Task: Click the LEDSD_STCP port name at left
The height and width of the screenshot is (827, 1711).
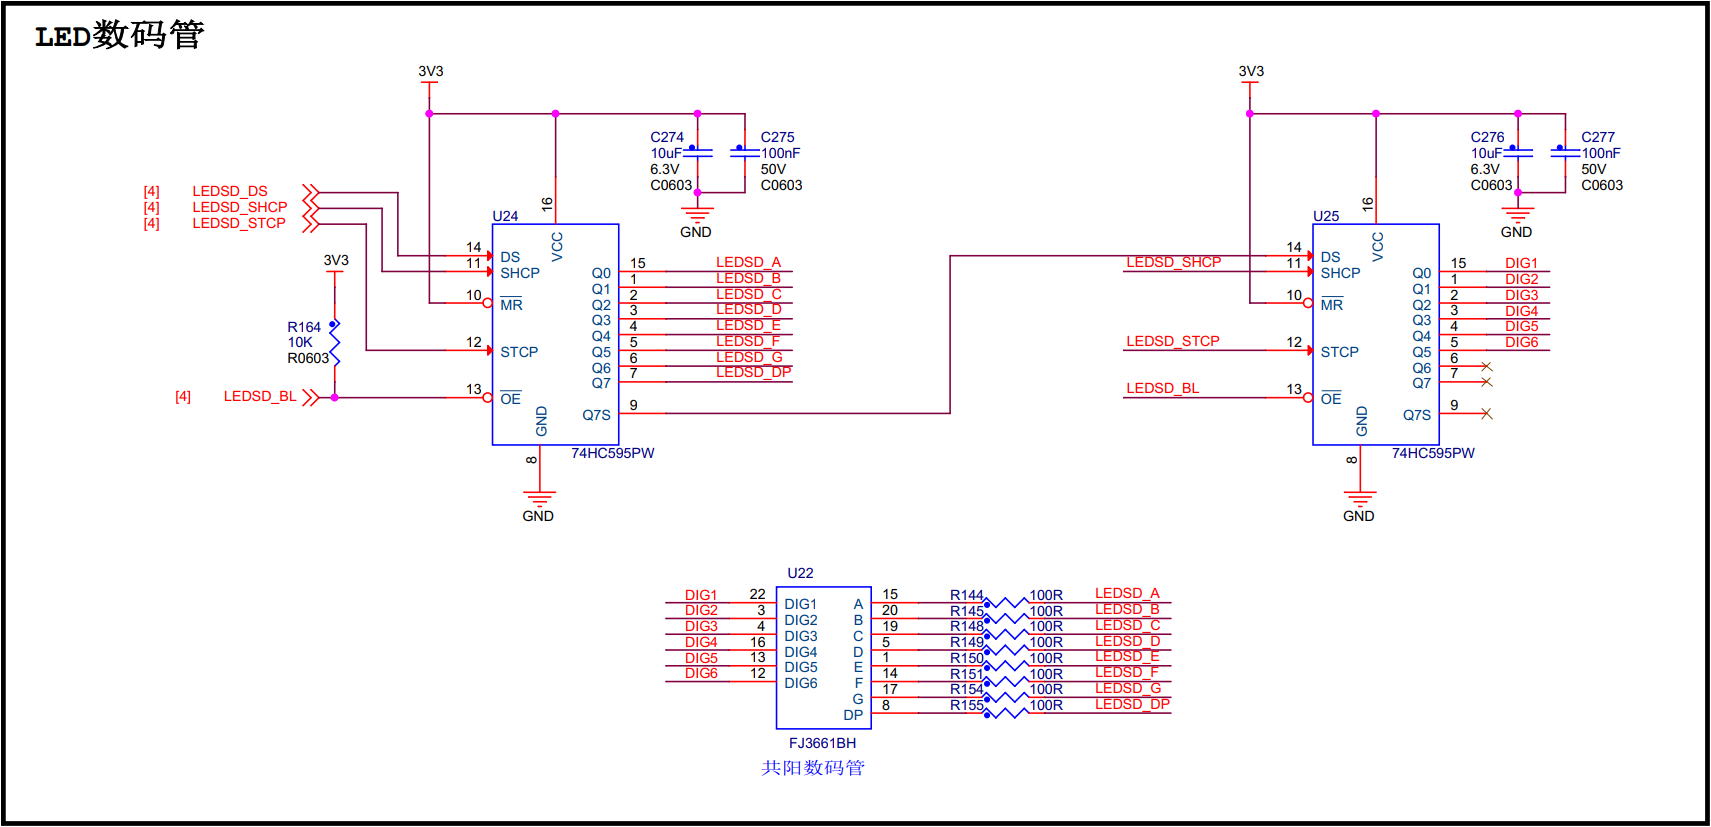Action: pyautogui.click(x=239, y=223)
